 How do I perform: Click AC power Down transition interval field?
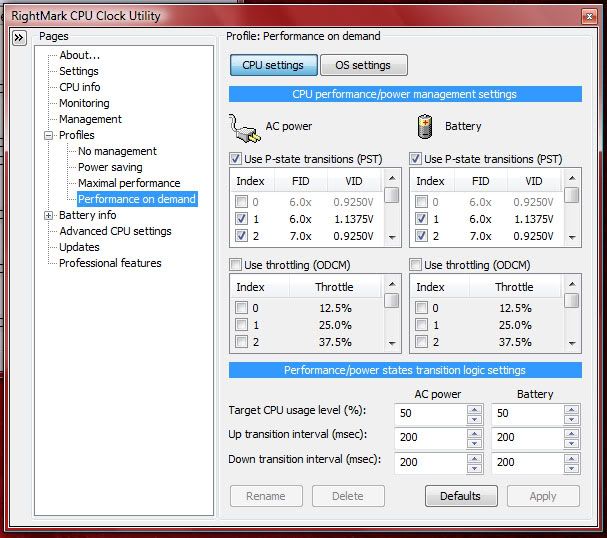pyautogui.click(x=430, y=462)
